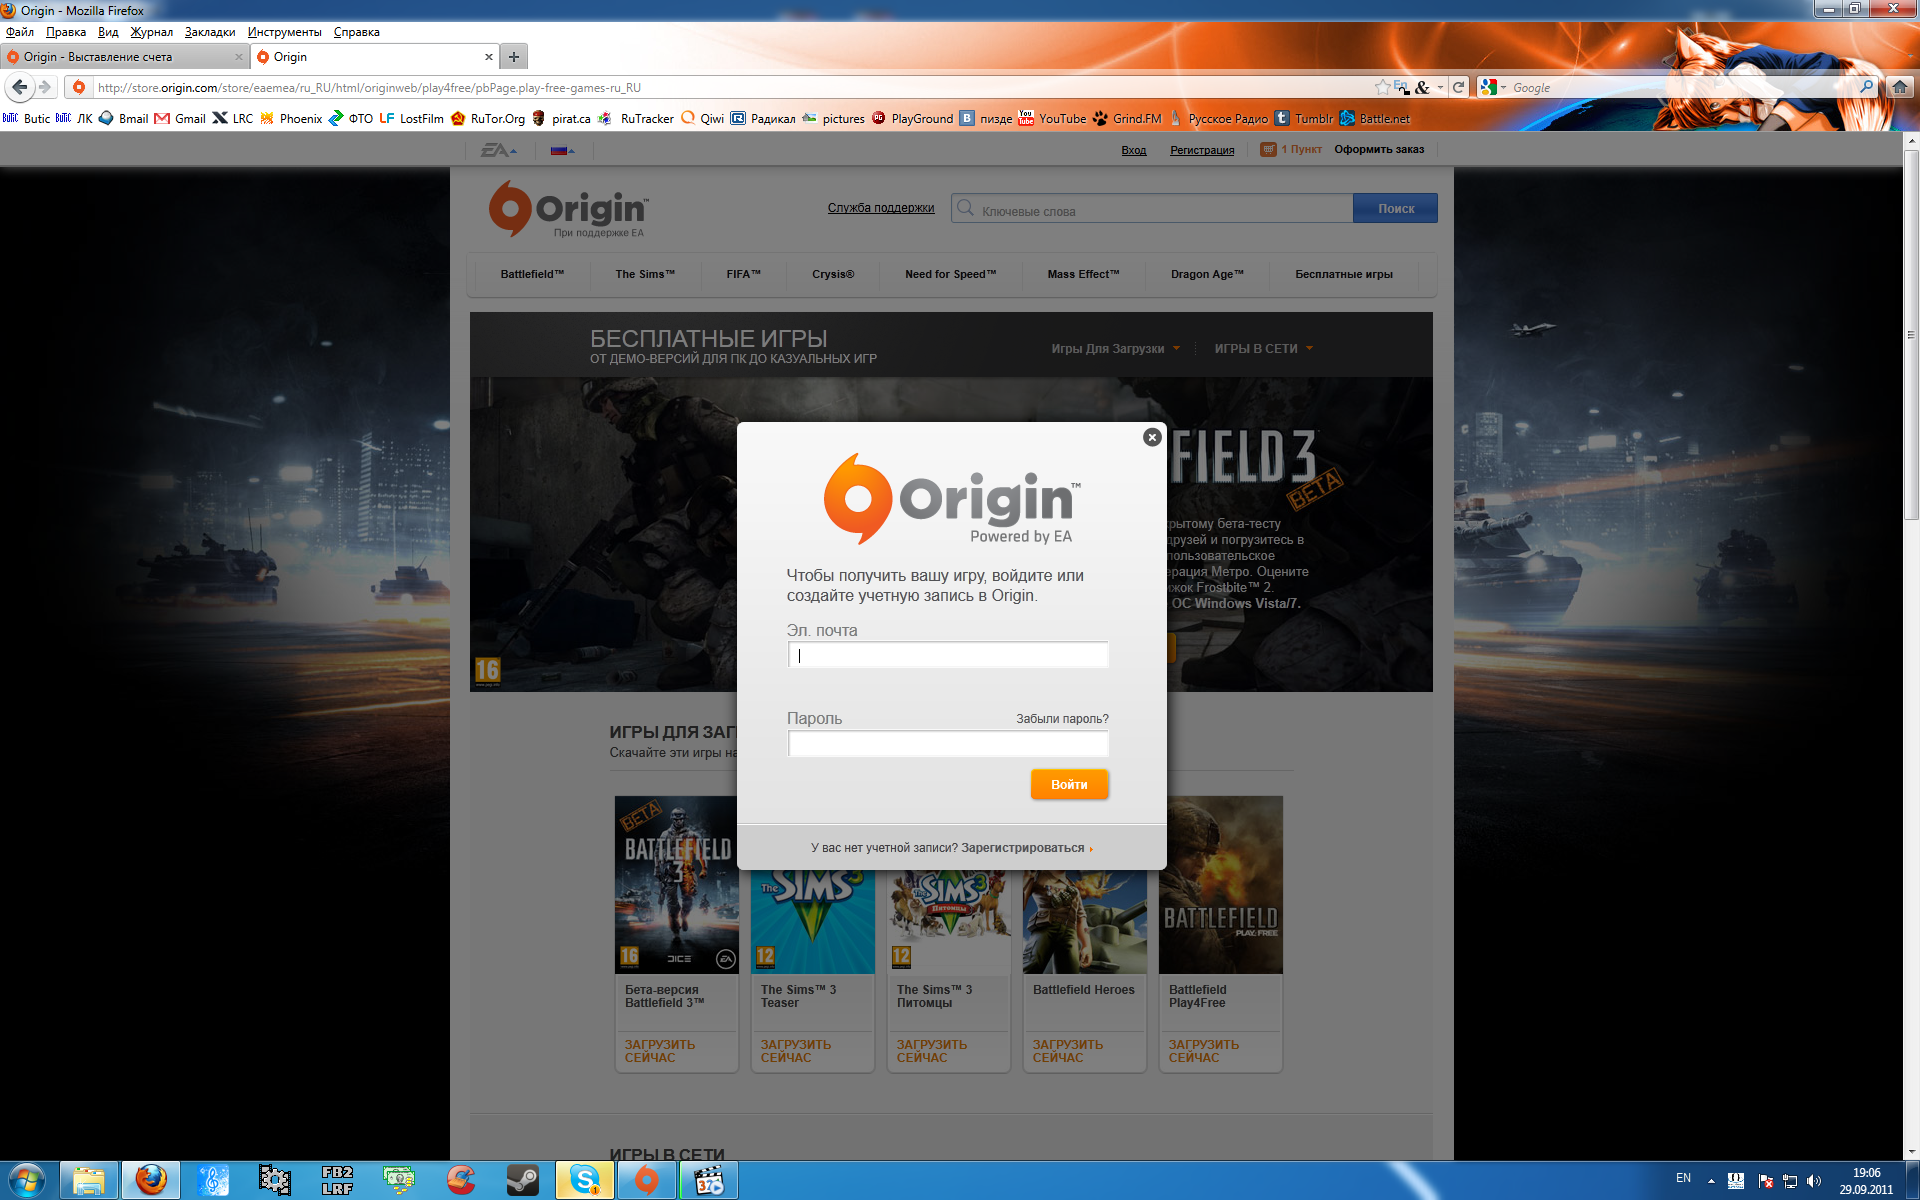This screenshot has width=1920, height=1200.
Task: Open Skype from taskbar
Action: tap(584, 1180)
